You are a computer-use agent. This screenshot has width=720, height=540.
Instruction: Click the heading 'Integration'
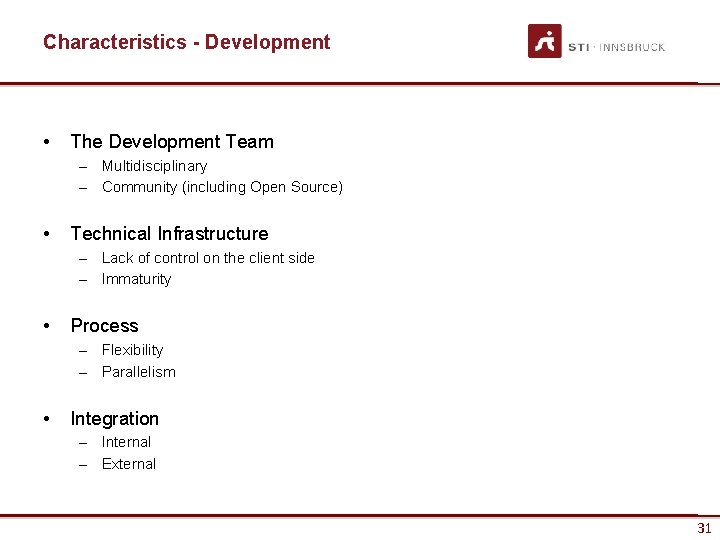pos(115,419)
